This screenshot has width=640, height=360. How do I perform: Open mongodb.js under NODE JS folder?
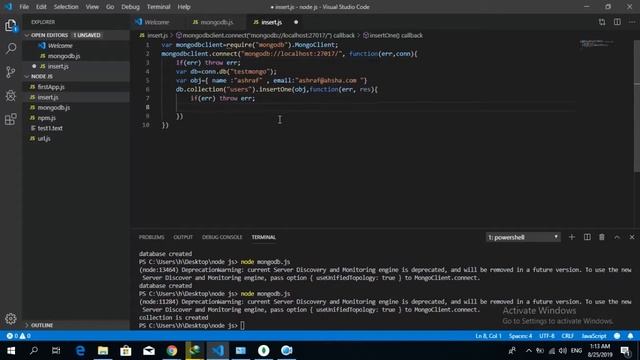(x=76, y=107)
